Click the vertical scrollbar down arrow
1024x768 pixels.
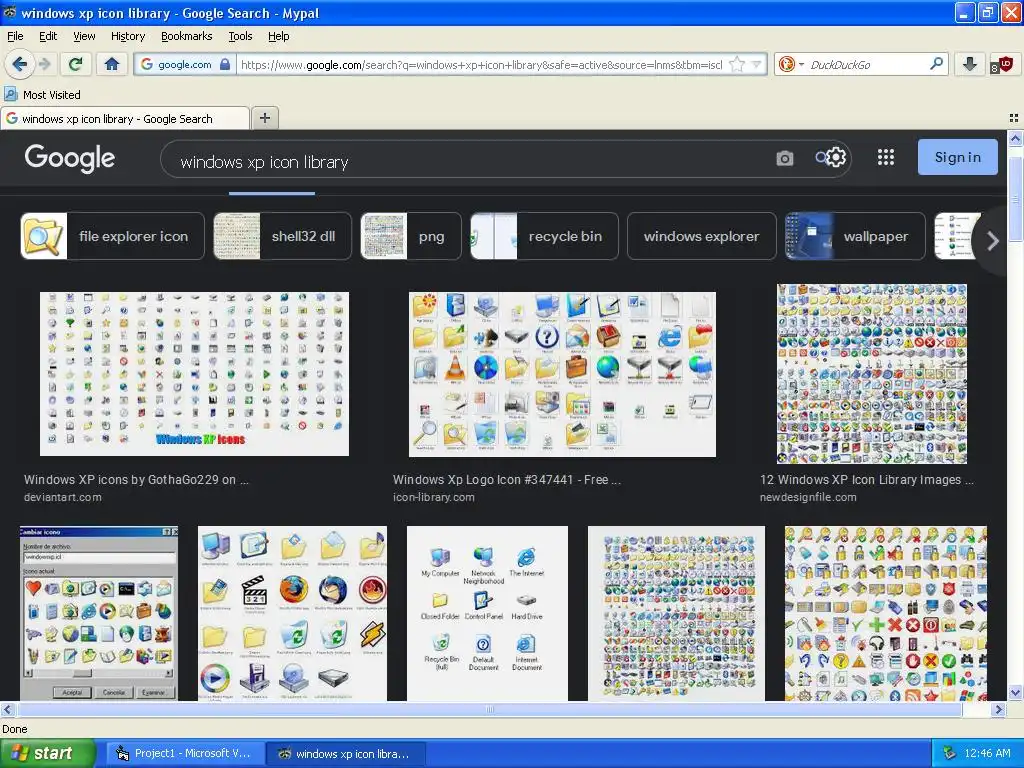(x=1015, y=693)
